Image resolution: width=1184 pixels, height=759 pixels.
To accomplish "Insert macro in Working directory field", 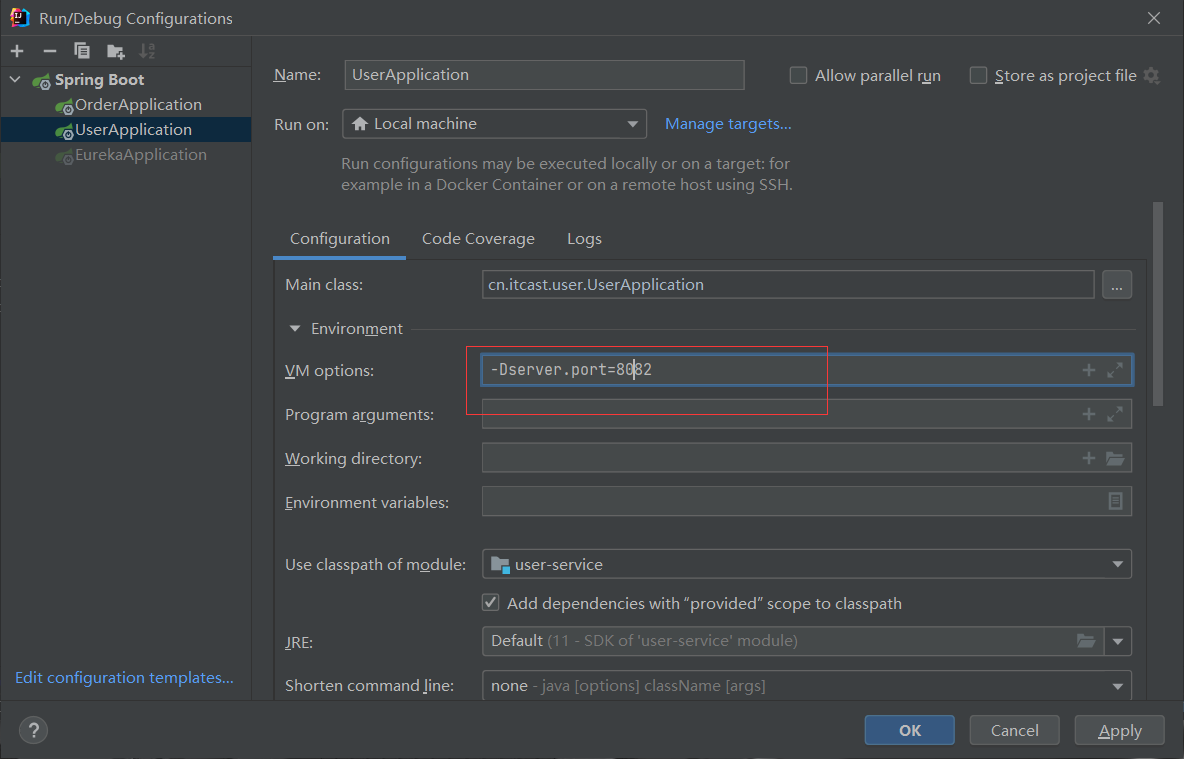I will coord(1088,458).
